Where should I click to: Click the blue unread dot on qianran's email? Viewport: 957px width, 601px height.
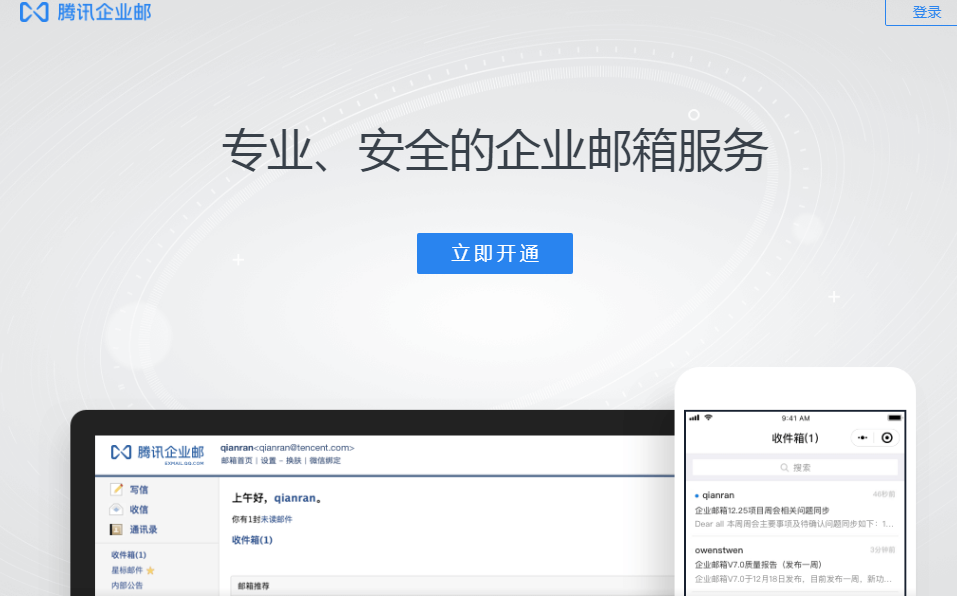[695, 496]
